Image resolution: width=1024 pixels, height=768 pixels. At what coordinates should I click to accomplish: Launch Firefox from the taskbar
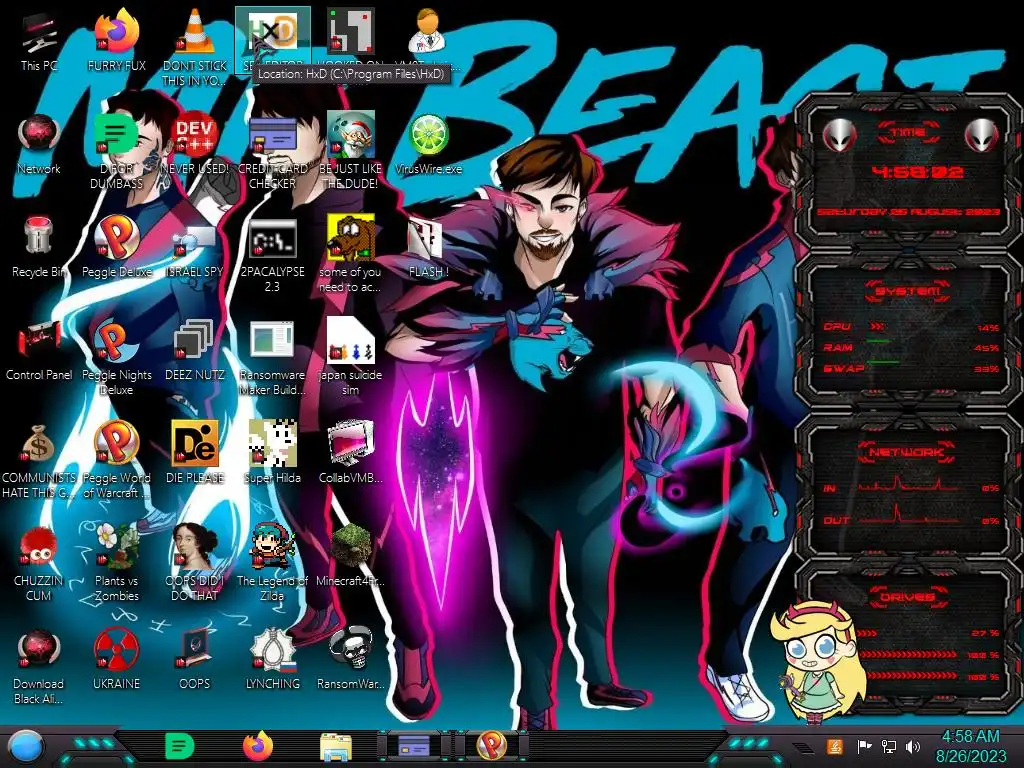258,746
